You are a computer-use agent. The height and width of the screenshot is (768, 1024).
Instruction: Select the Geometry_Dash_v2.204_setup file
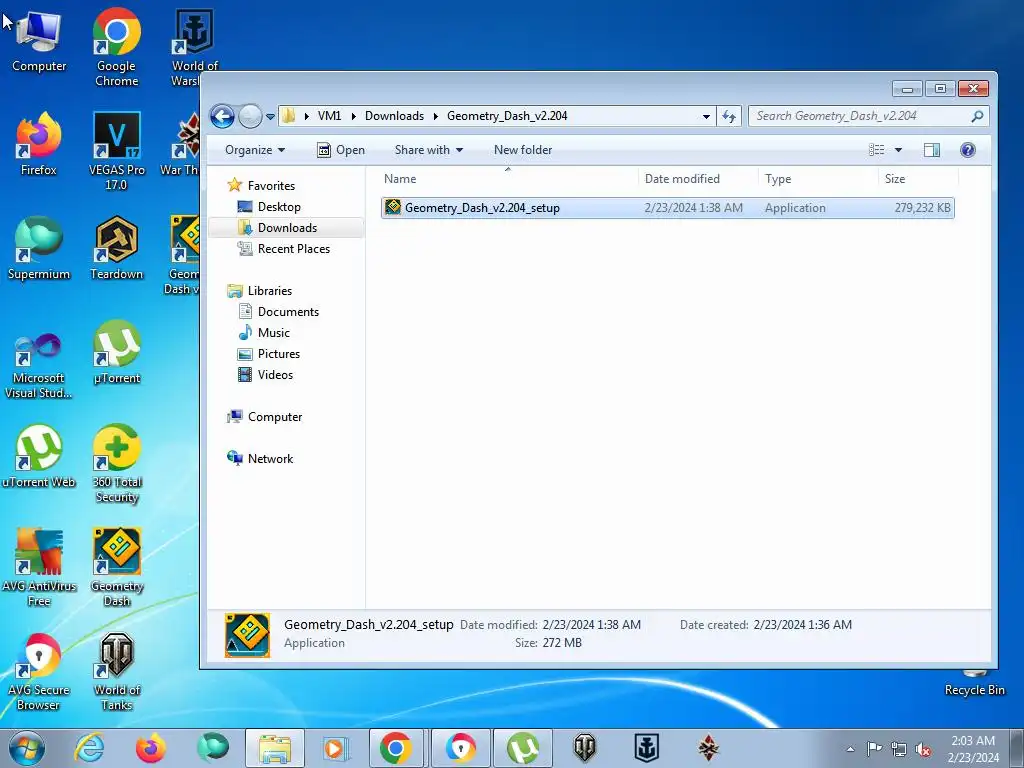tap(667, 208)
